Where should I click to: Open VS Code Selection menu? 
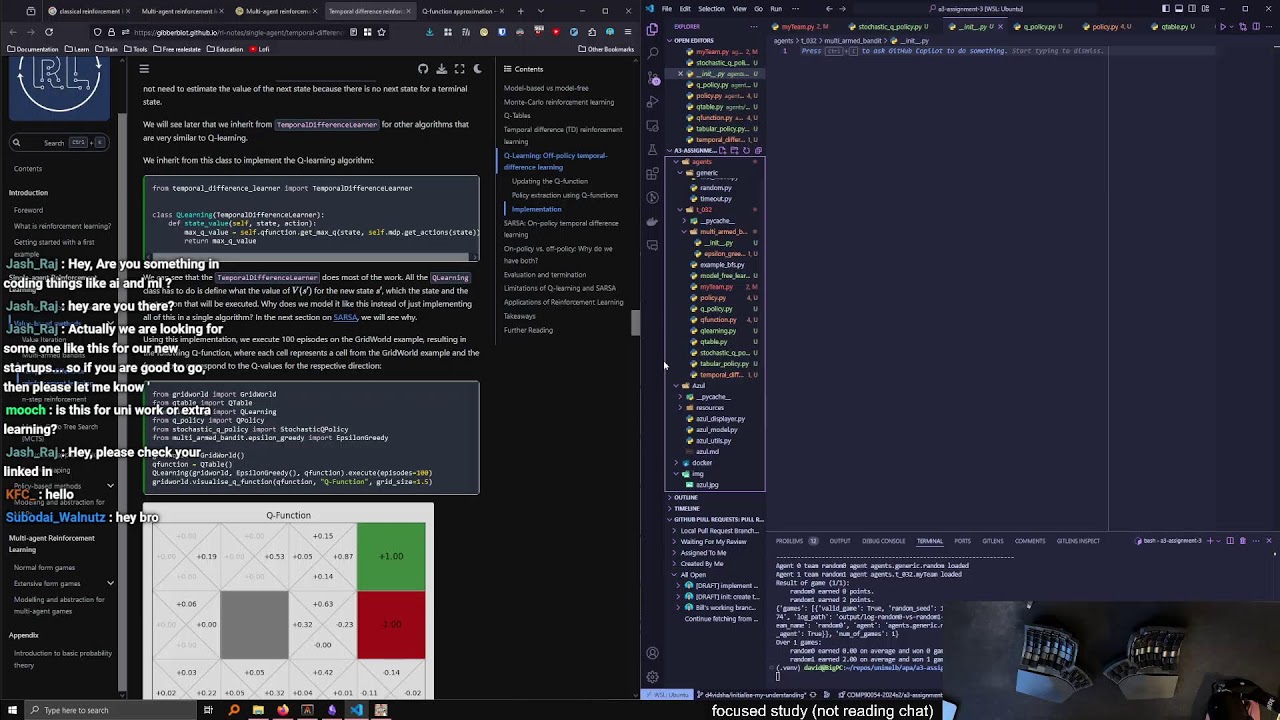(711, 9)
